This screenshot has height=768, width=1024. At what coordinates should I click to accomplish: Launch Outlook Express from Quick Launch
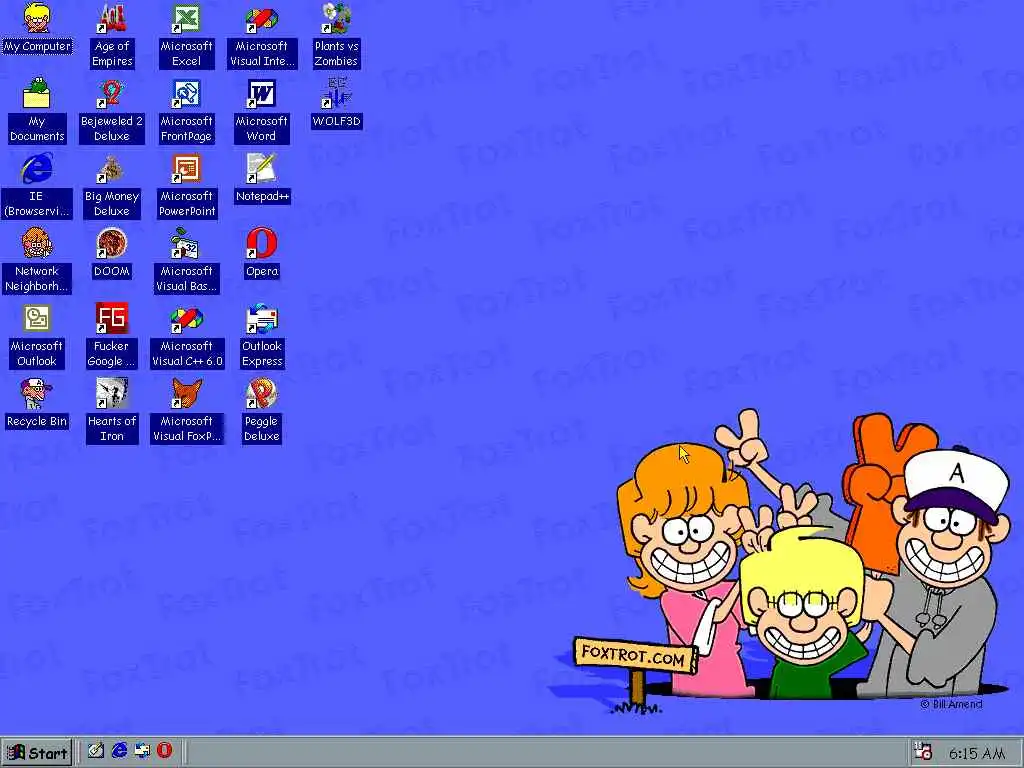tap(142, 751)
